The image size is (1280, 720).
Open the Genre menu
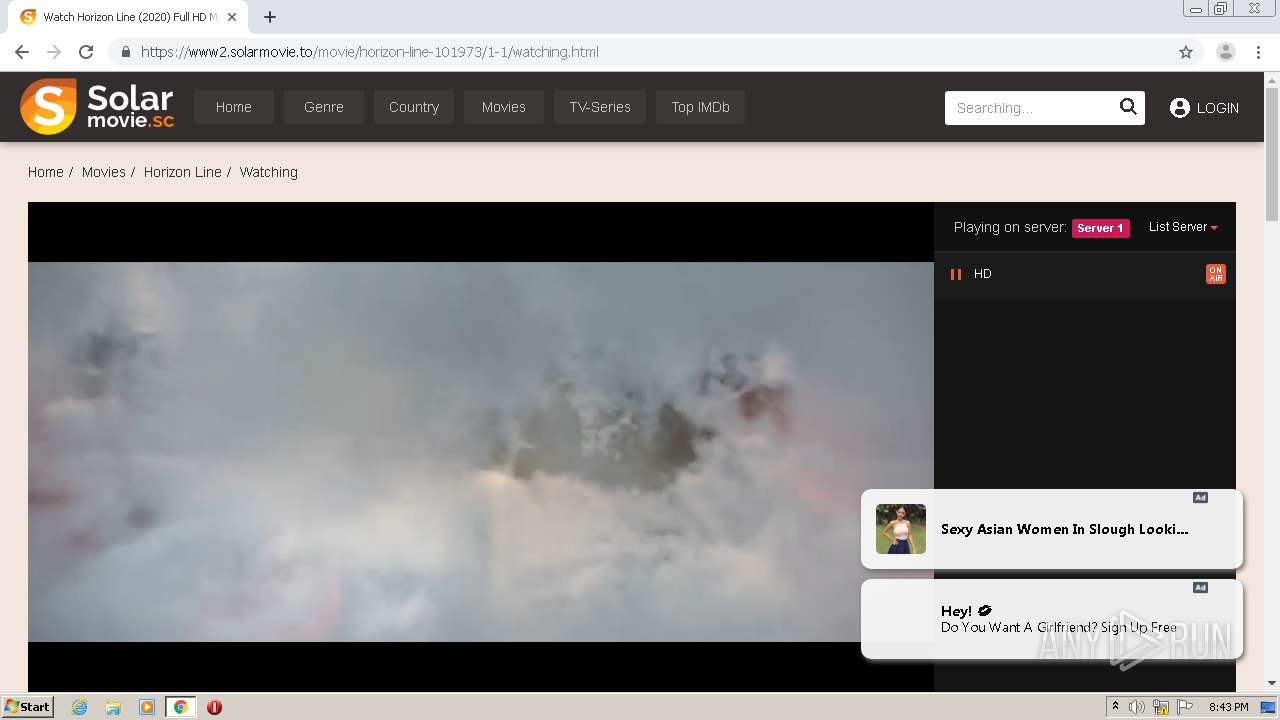324,107
